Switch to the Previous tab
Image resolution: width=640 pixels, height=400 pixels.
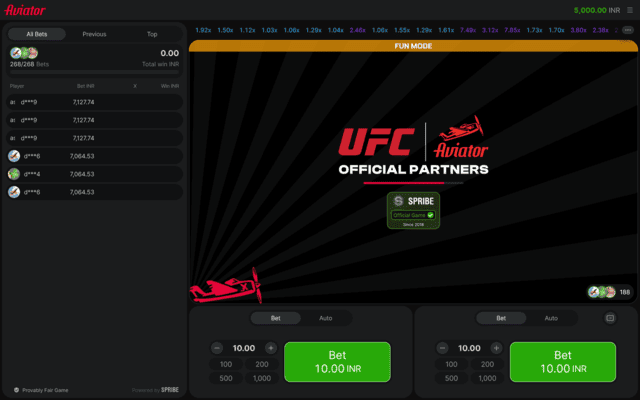[94, 34]
